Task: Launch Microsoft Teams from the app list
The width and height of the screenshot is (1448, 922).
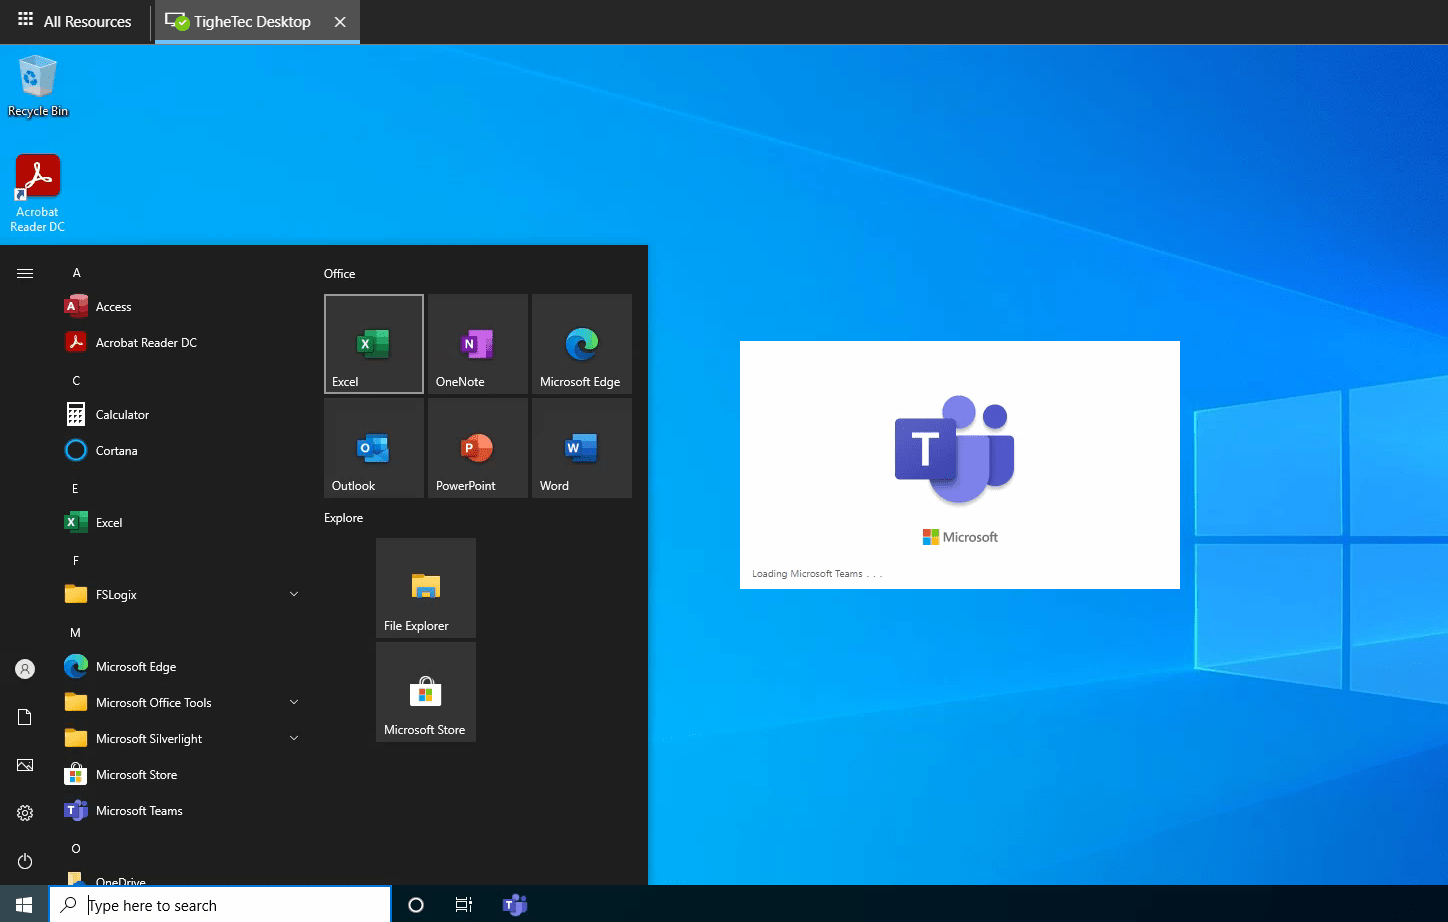Action: tap(182, 811)
